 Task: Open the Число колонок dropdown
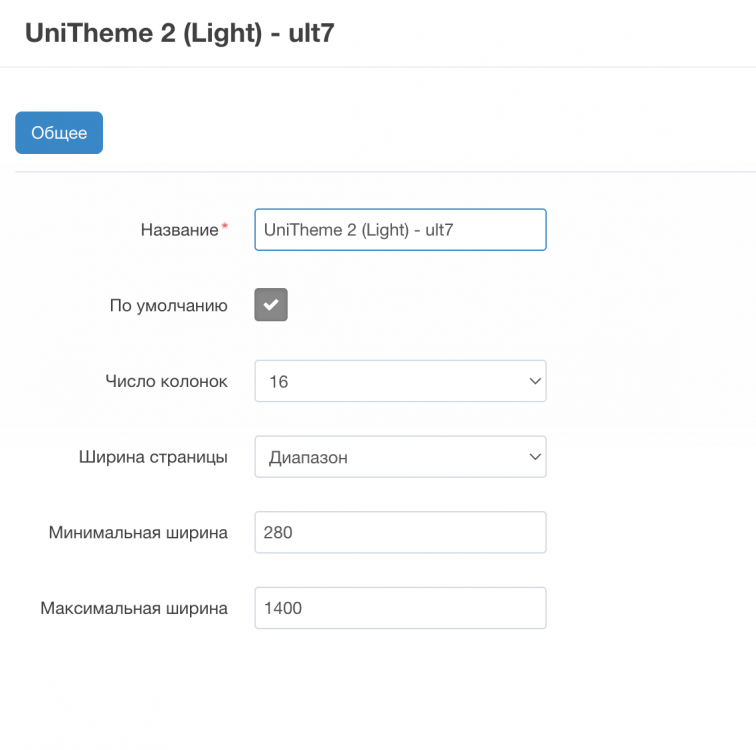click(x=400, y=381)
